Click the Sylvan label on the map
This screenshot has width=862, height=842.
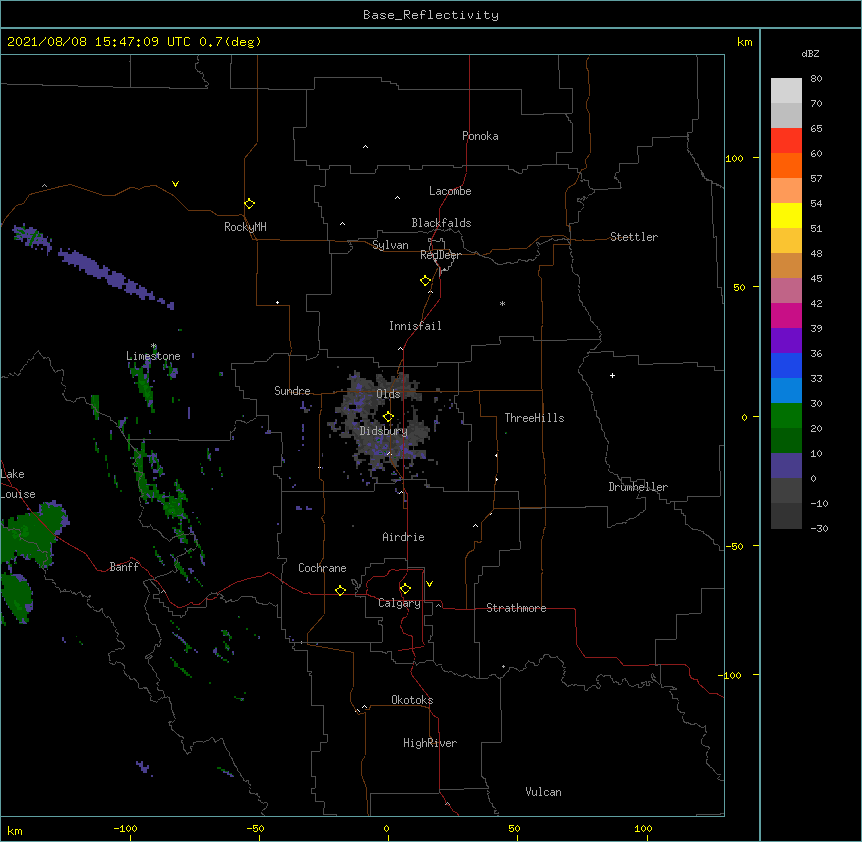click(390, 245)
